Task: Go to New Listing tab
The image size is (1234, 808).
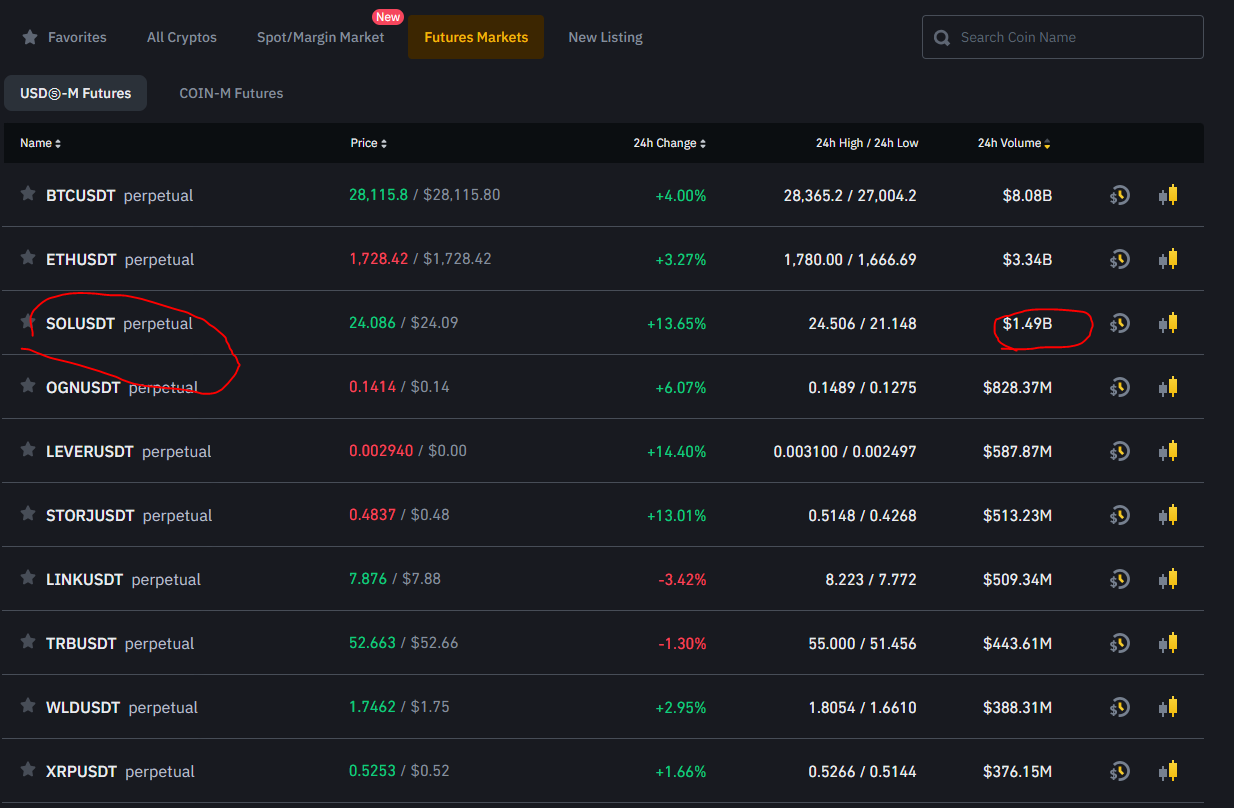Action: pos(605,37)
